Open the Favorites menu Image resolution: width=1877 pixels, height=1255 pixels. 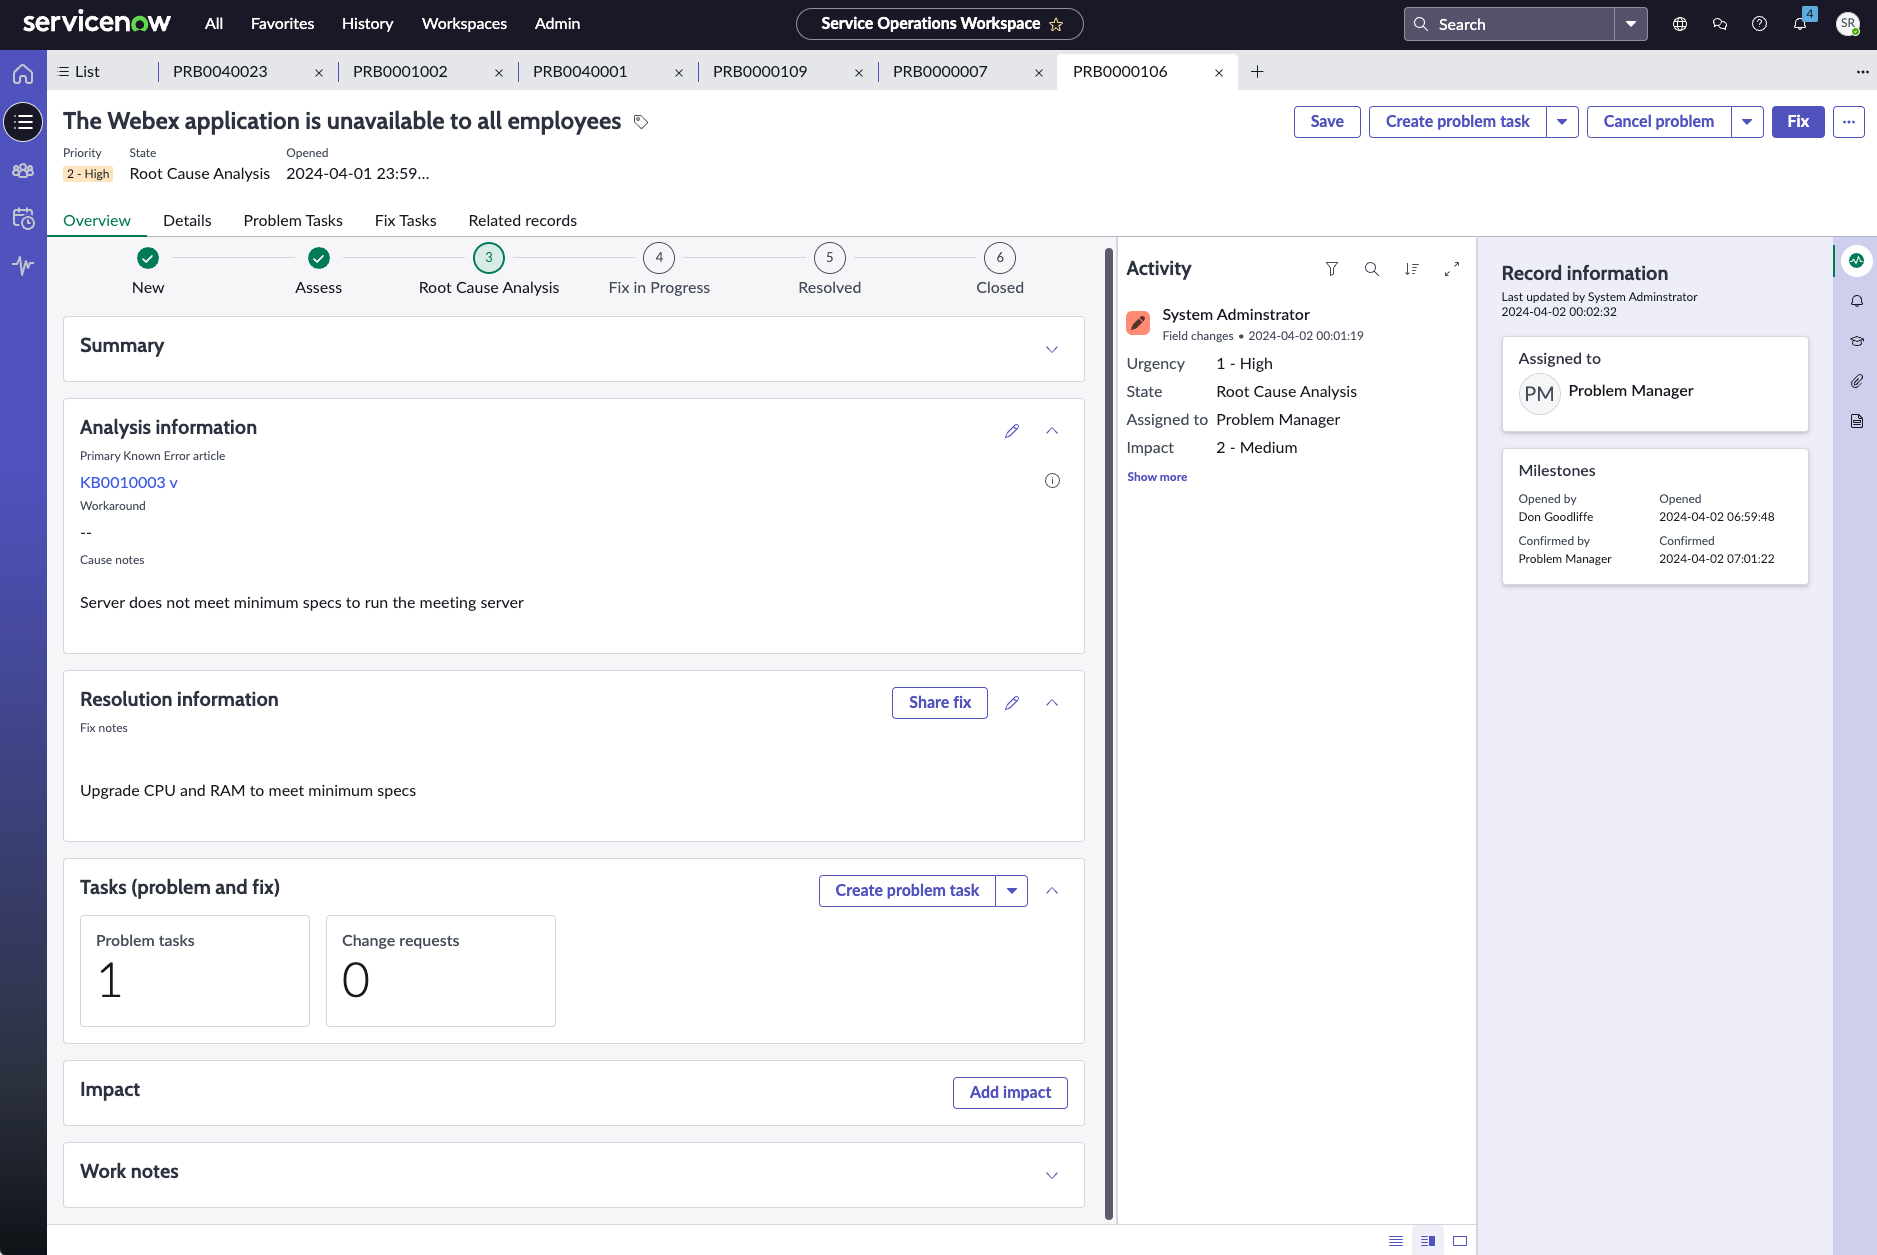(282, 24)
